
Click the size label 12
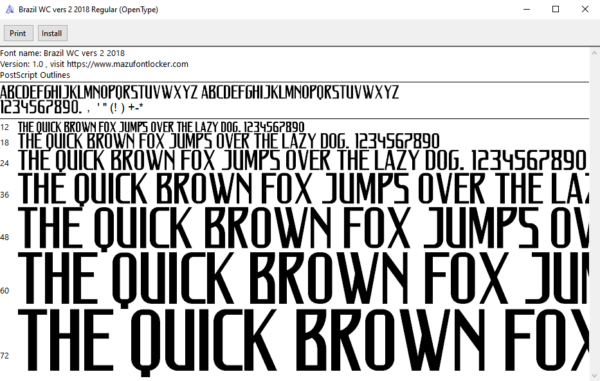pyautogui.click(x=4, y=127)
